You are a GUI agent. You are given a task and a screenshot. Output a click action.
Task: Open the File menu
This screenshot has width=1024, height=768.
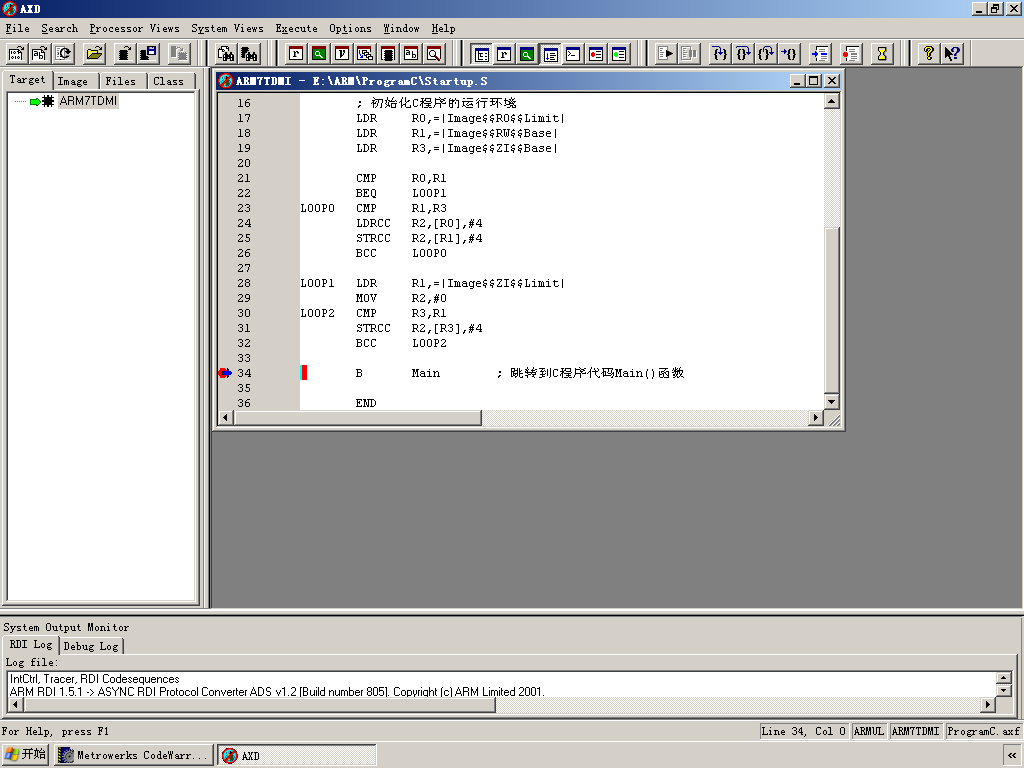pos(18,28)
